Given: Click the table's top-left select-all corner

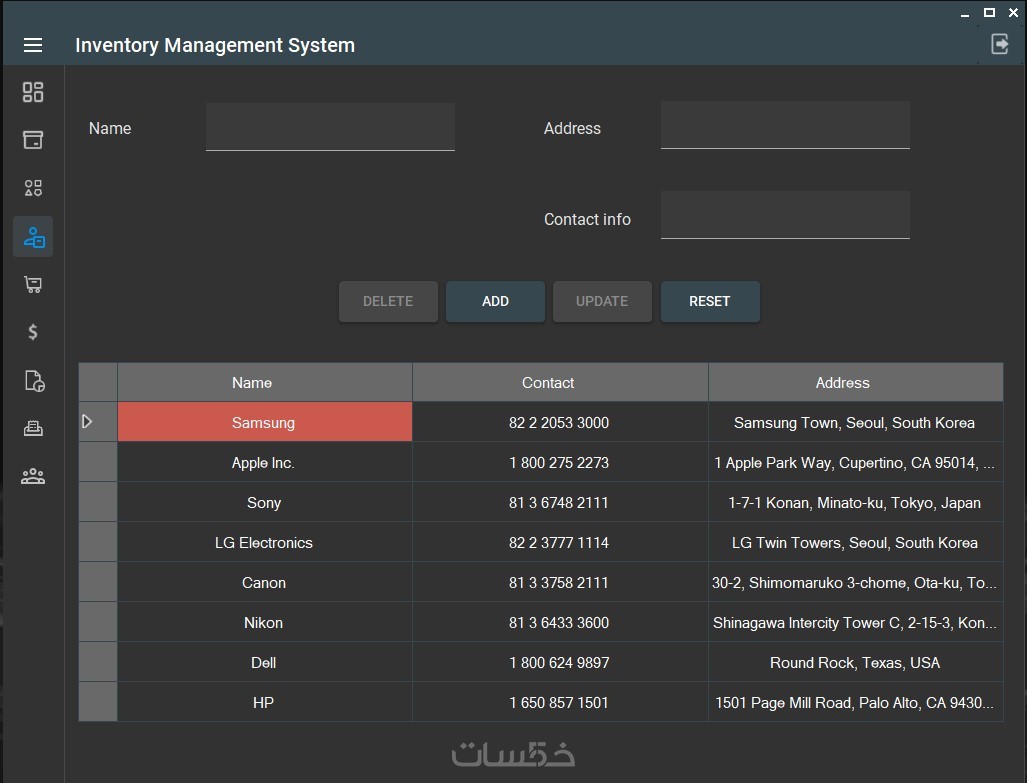Looking at the screenshot, I should point(98,382).
